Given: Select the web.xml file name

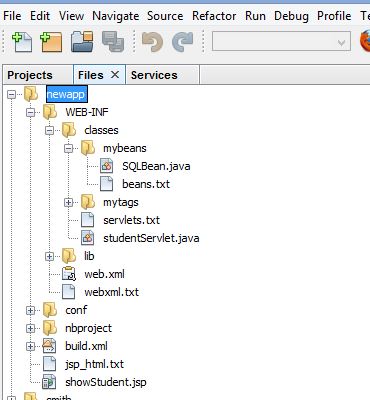Looking at the screenshot, I should pyautogui.click(x=104, y=274).
